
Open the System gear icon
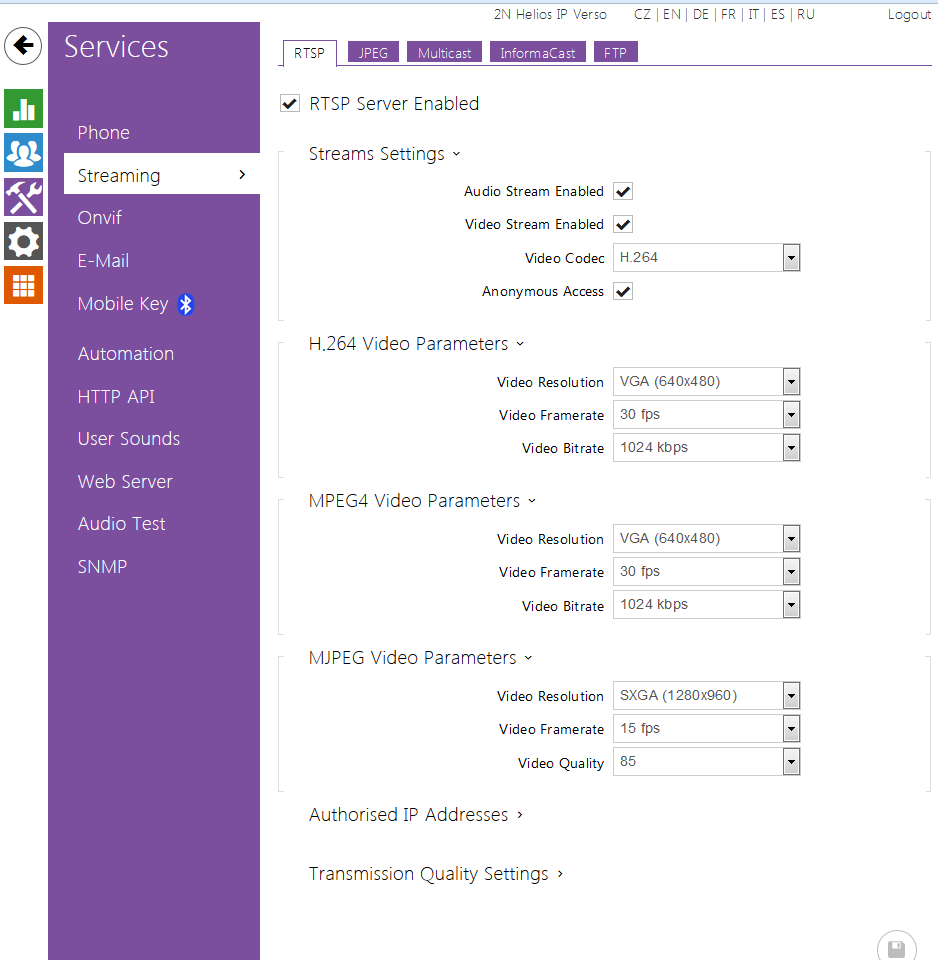click(x=23, y=241)
